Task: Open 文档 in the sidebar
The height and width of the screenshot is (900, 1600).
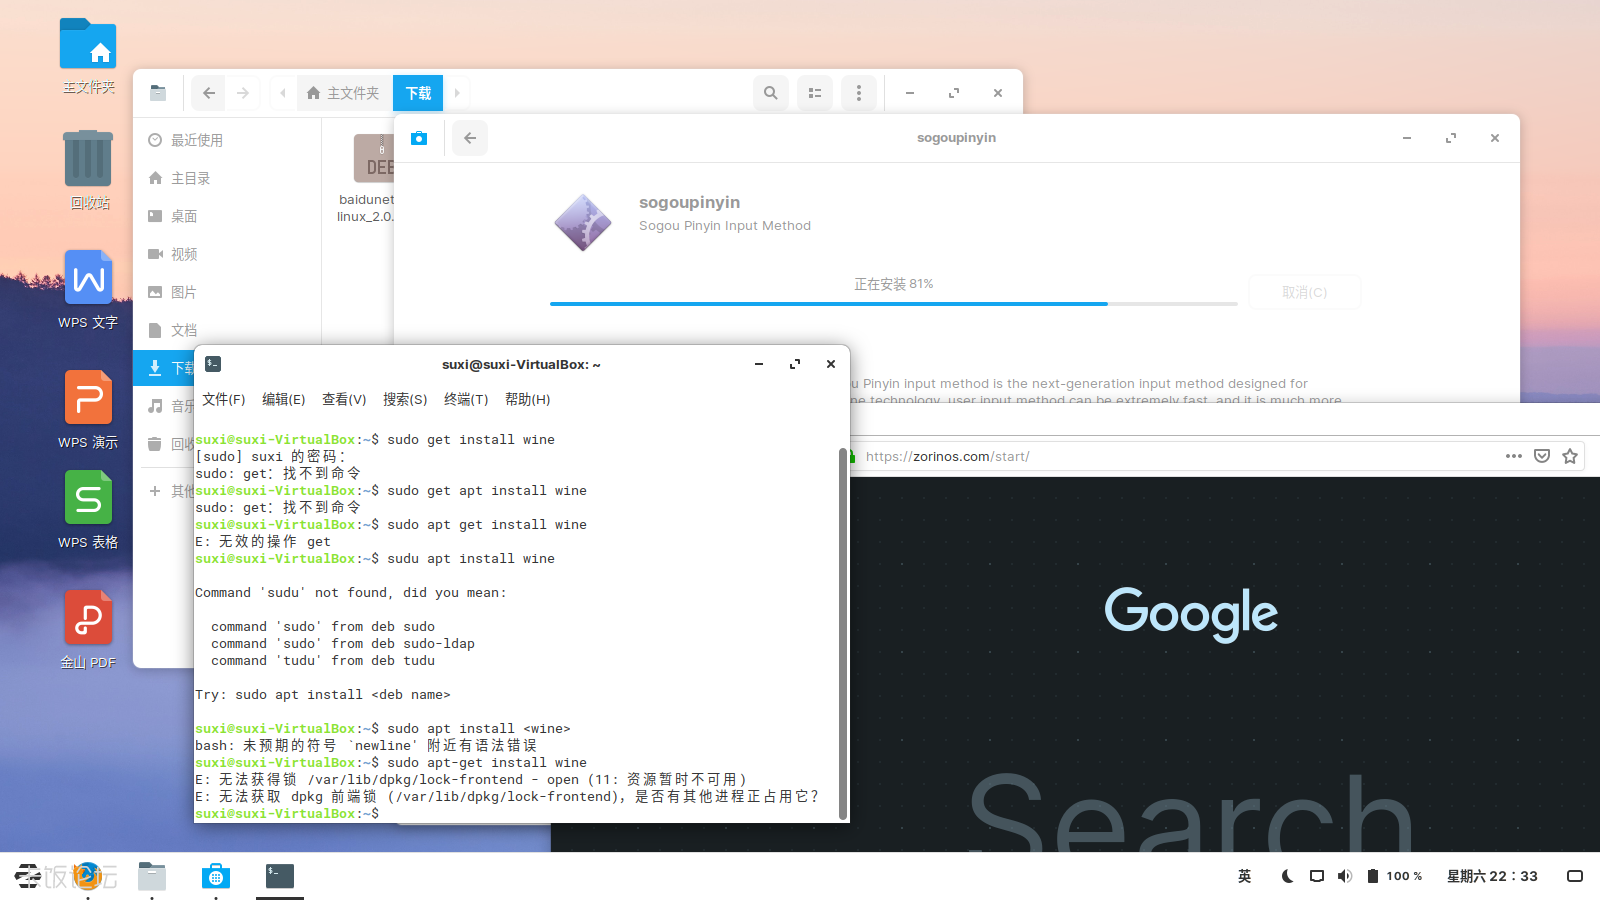Action: tap(227, 330)
